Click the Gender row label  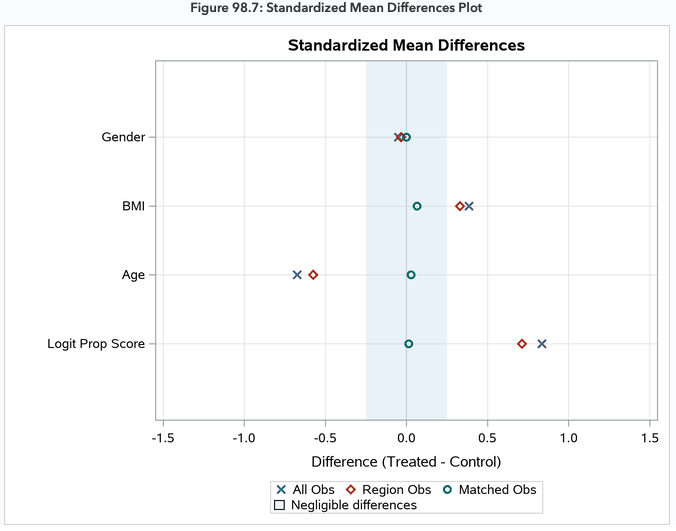[123, 137]
